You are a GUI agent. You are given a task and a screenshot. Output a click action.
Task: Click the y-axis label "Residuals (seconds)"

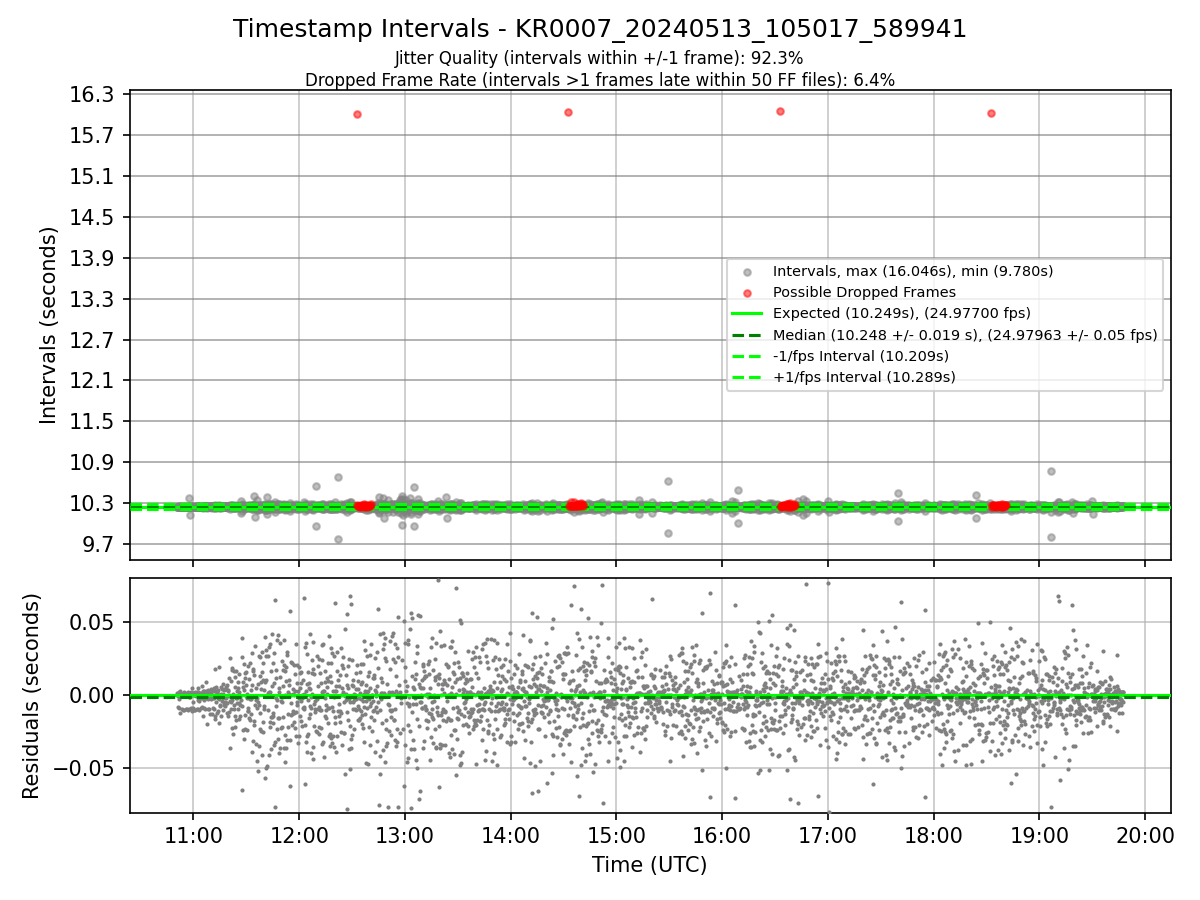[31, 696]
